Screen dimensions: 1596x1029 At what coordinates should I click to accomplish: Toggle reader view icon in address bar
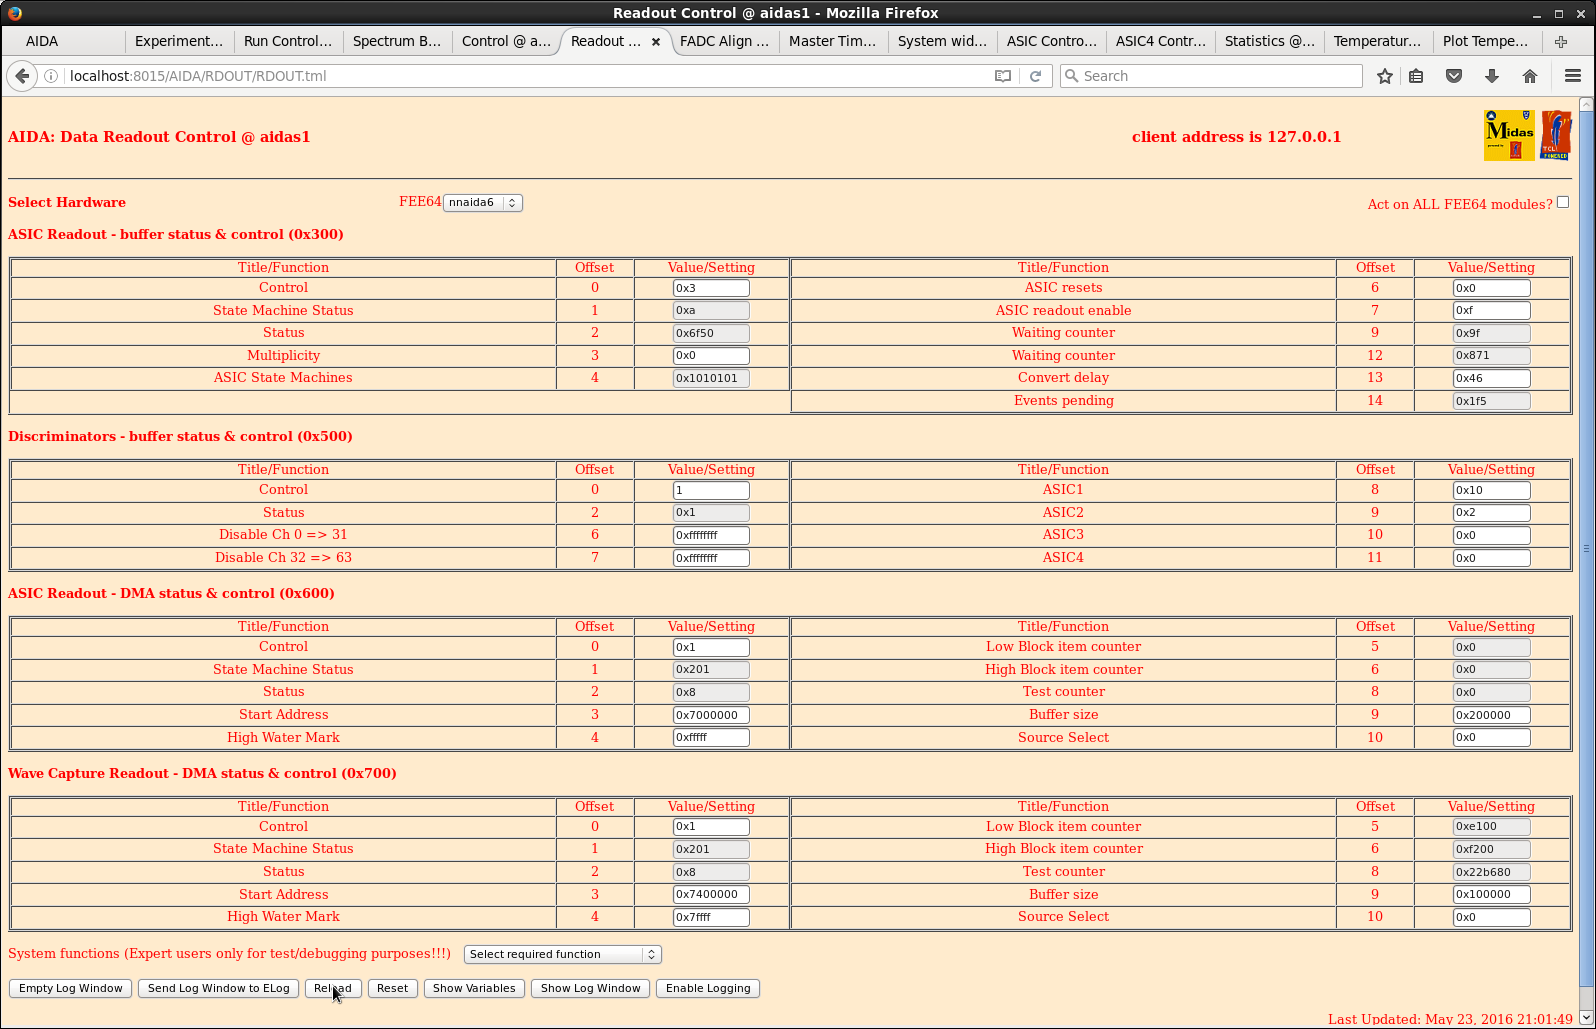pyautogui.click(x=1003, y=76)
